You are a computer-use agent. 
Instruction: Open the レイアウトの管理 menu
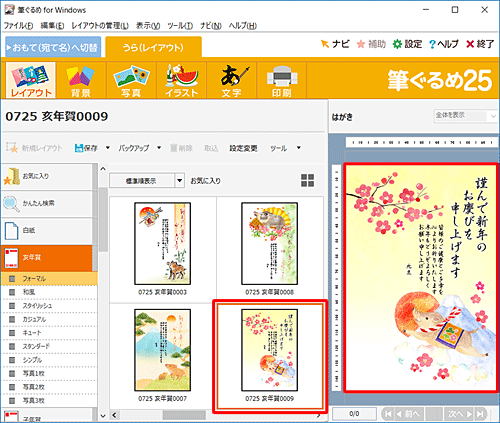(x=100, y=26)
